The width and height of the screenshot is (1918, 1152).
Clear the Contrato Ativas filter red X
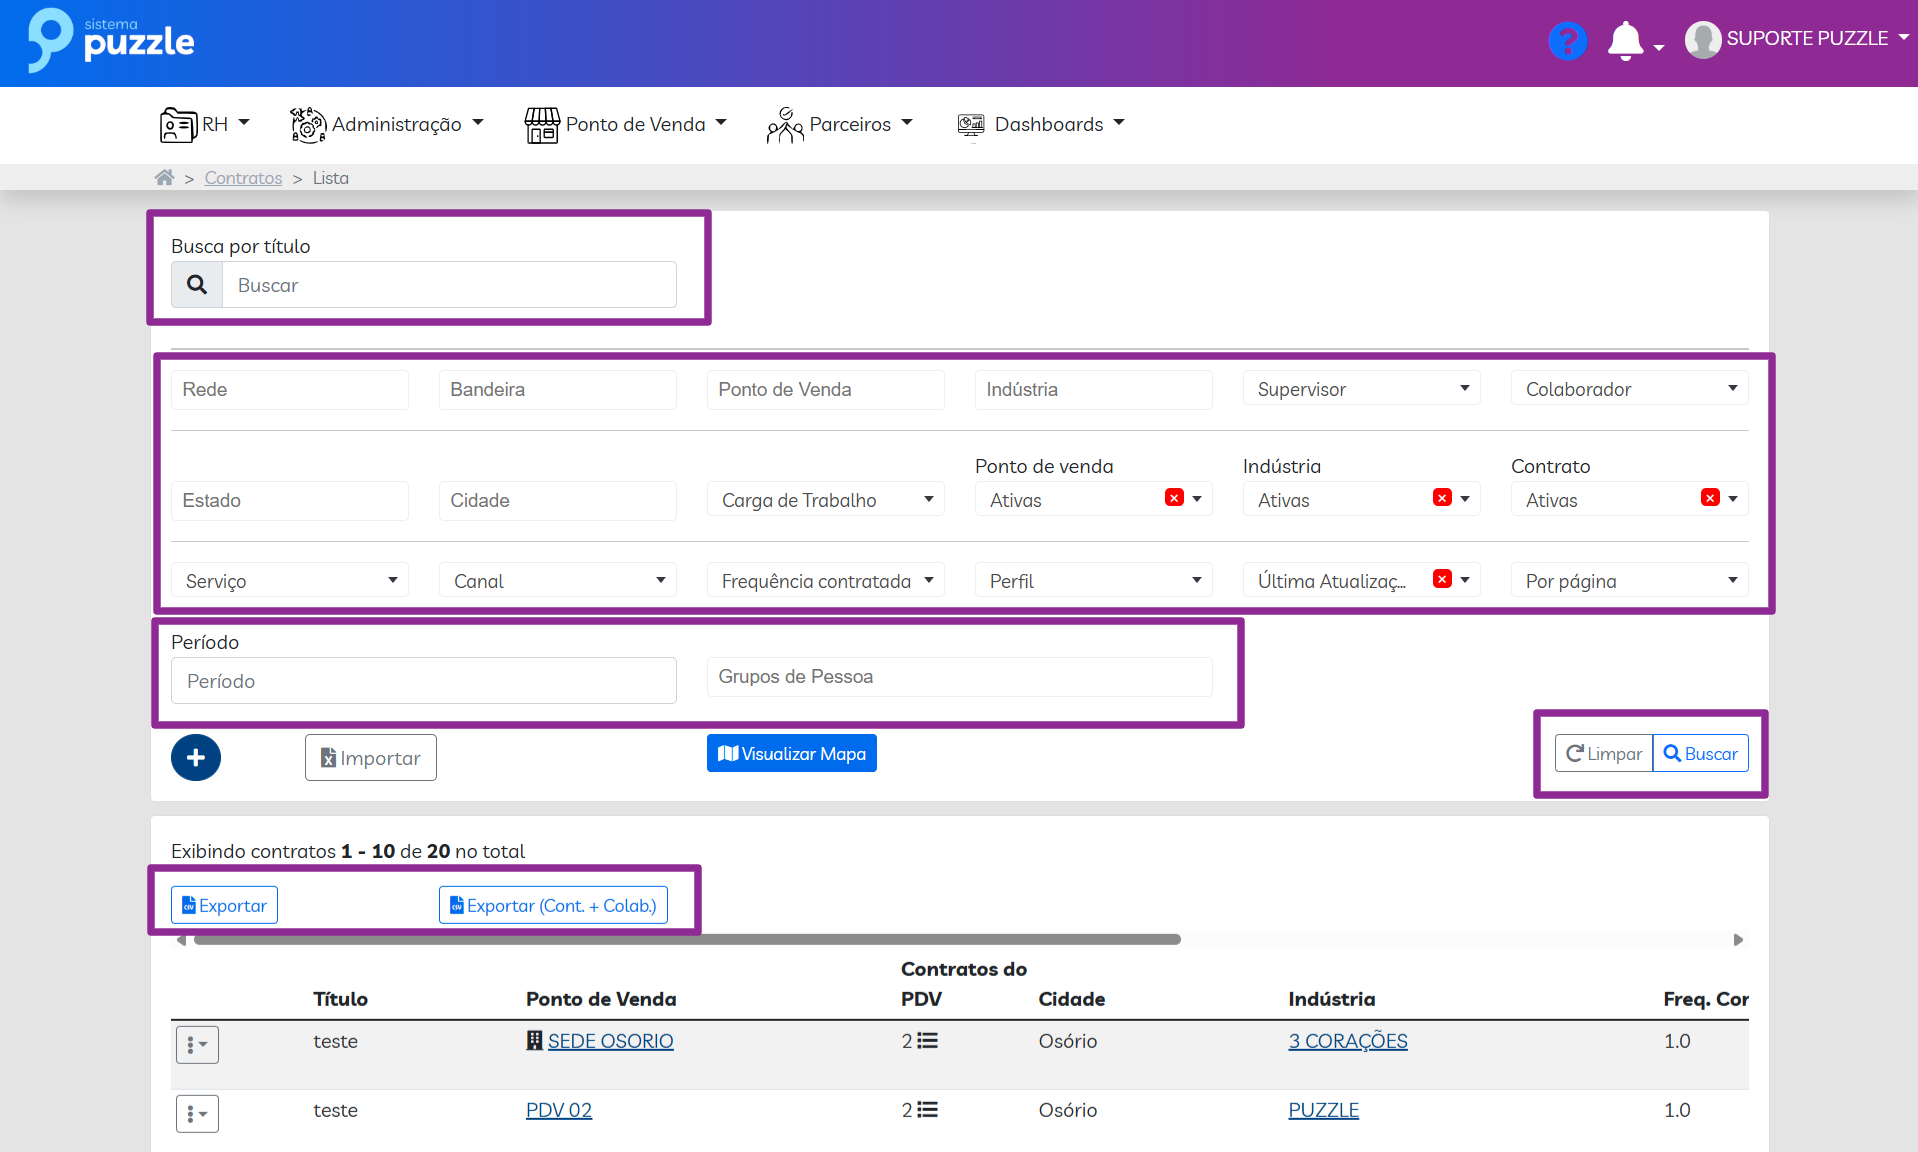1710,498
